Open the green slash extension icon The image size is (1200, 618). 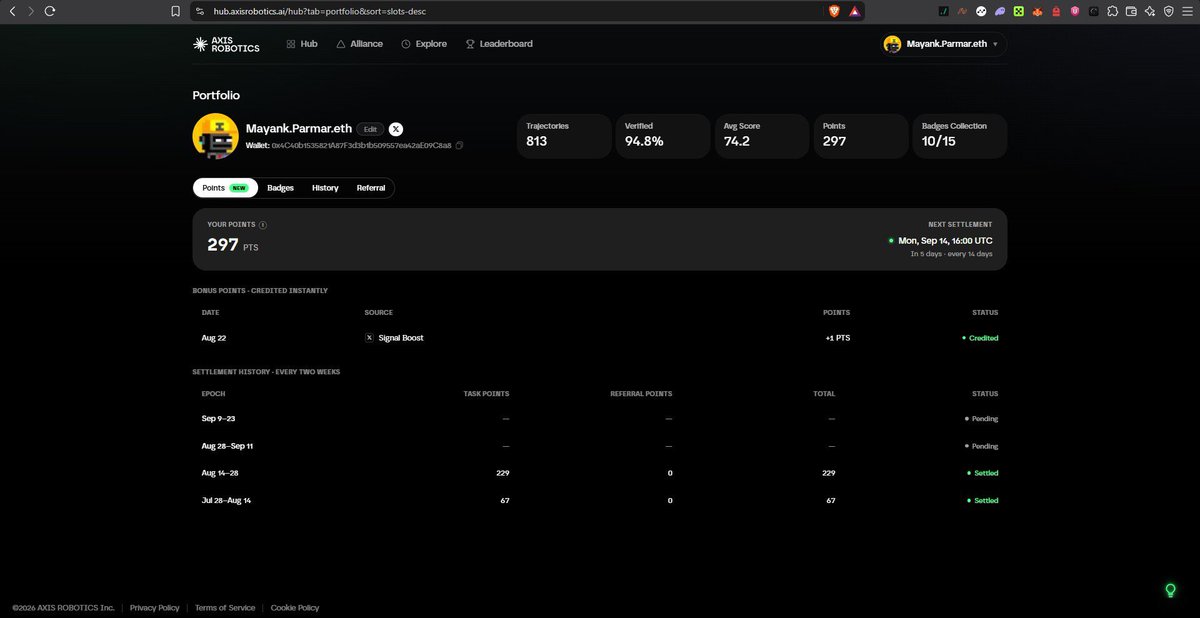(943, 11)
